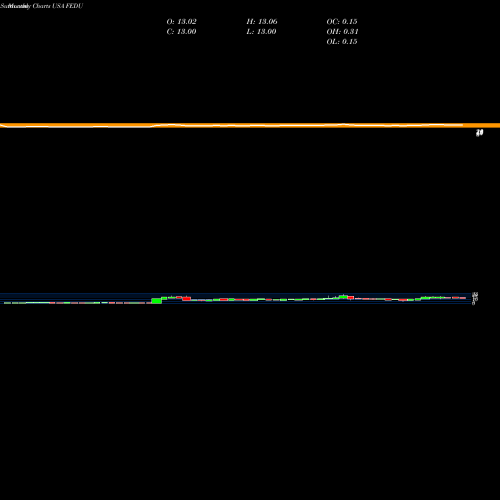This screenshot has height=500, width=500.
Task: Click the 'Charts USA FEDU' title text
Action: (x=58, y=6)
